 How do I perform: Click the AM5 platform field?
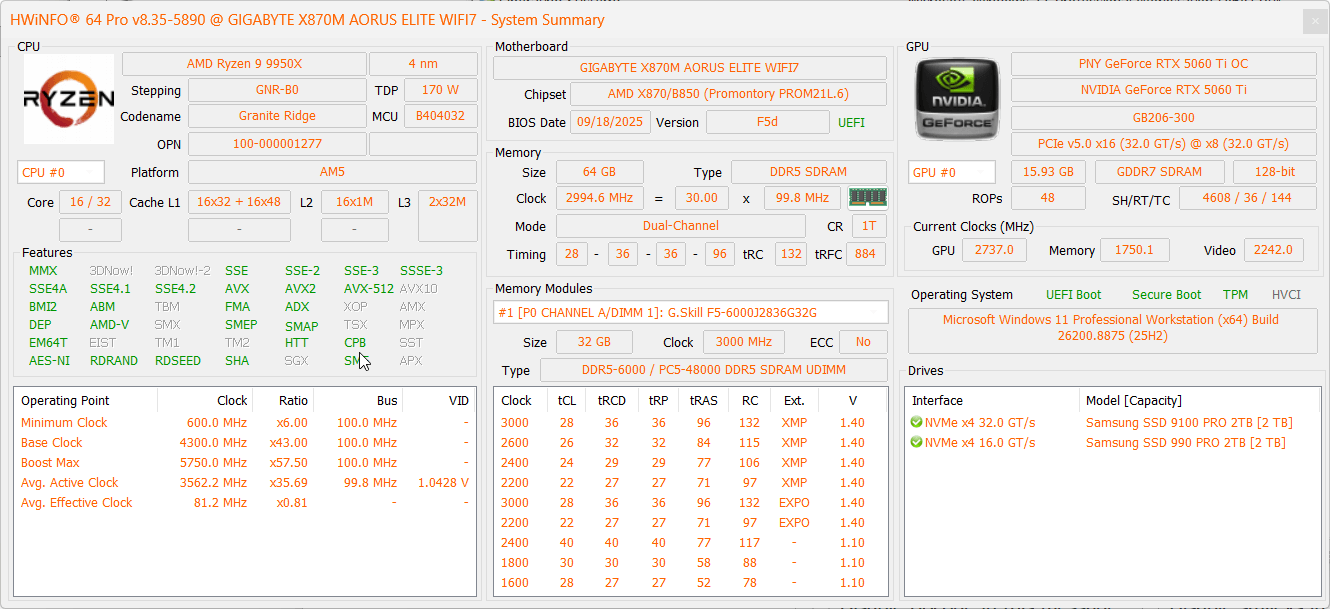(x=333, y=172)
